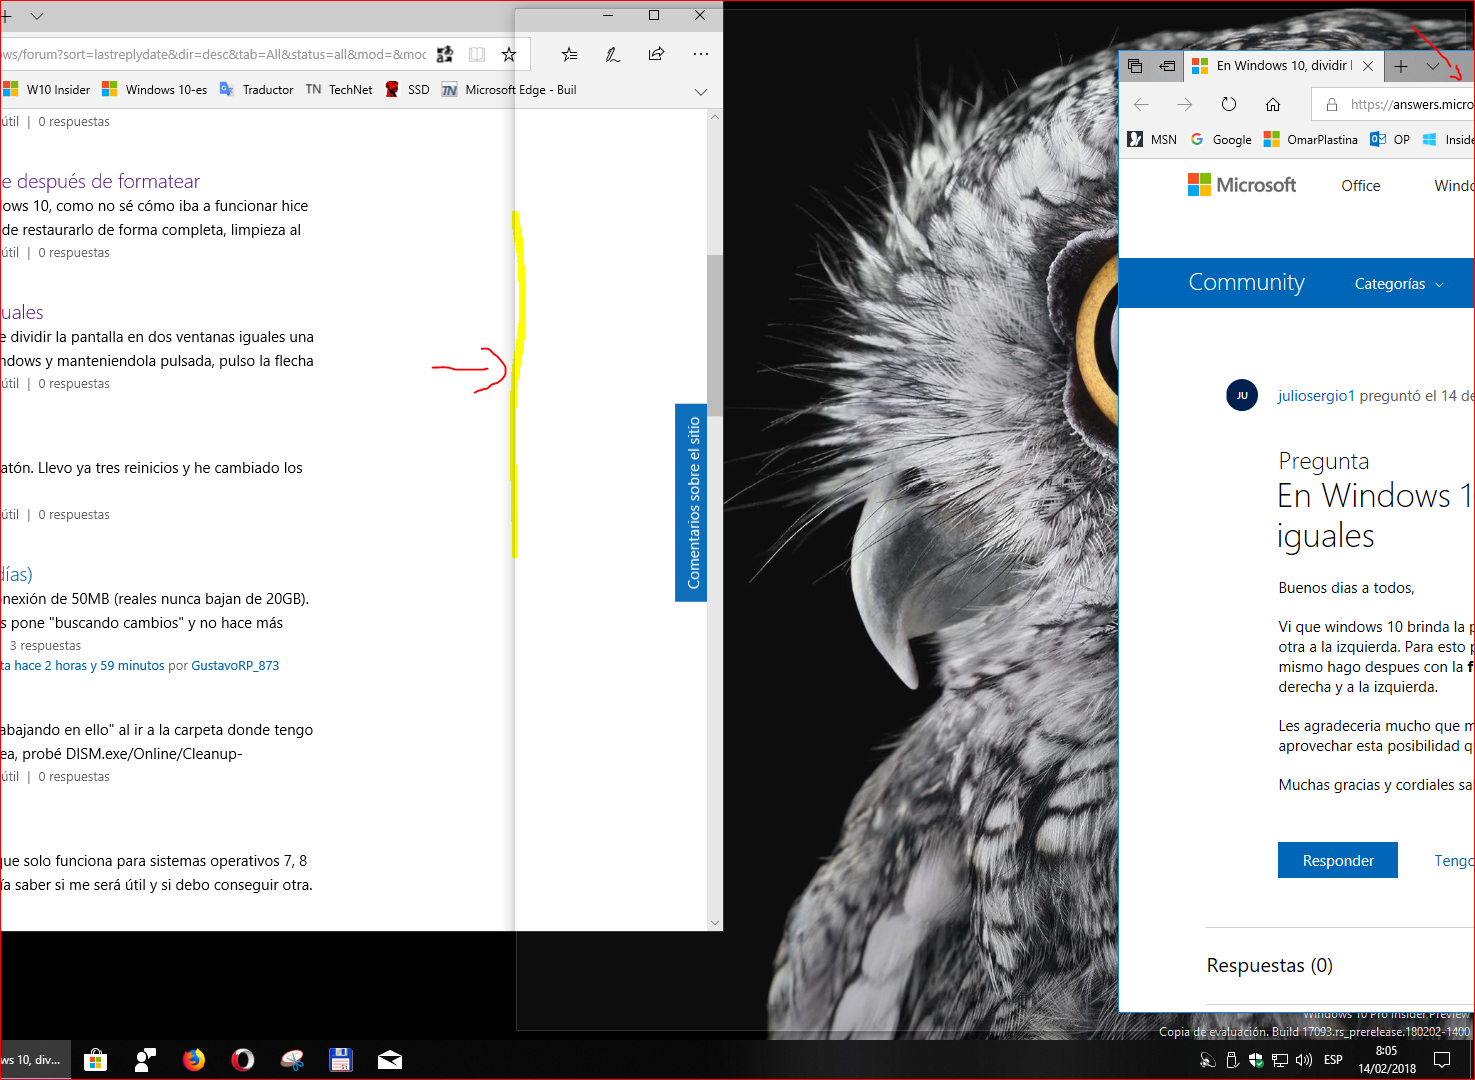
Task: Click JU user avatar
Action: [1242, 395]
